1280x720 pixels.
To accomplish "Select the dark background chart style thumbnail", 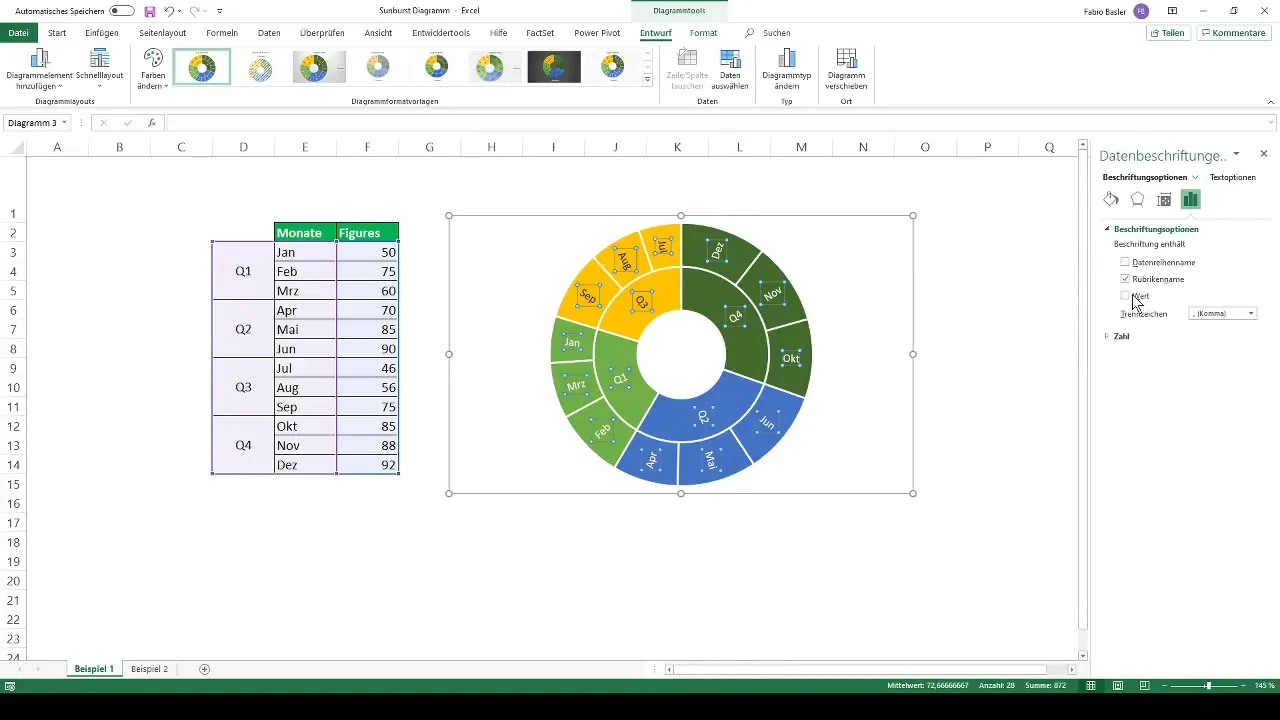I will 554,67.
